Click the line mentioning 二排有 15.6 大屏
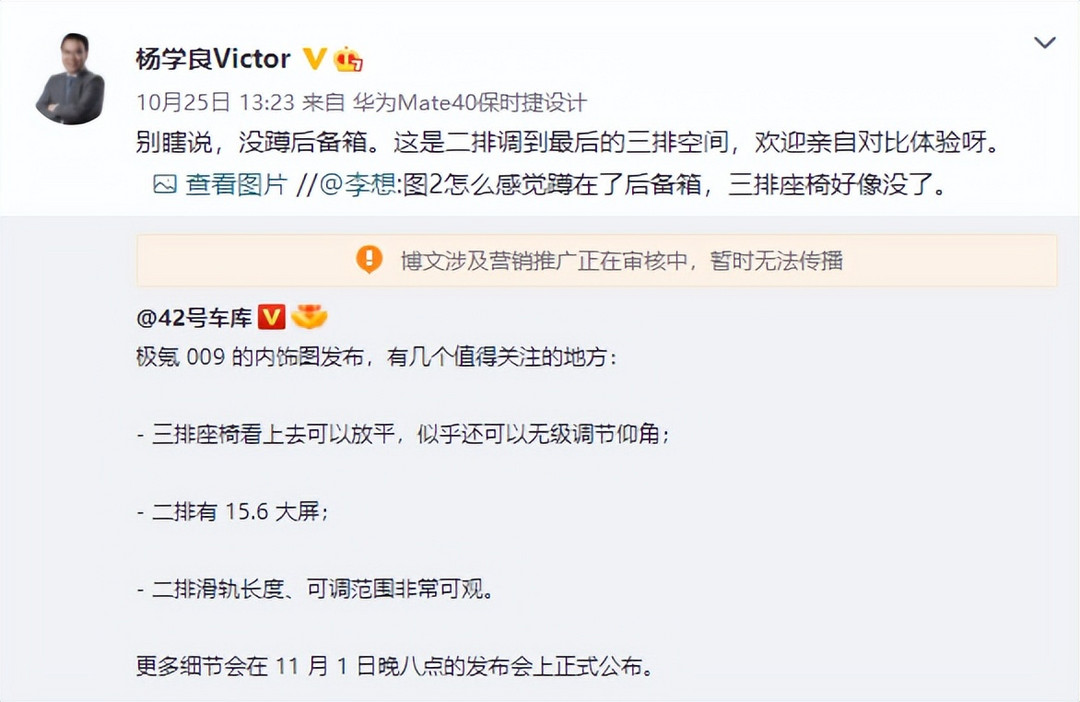This screenshot has height=702, width=1080. click(233, 512)
